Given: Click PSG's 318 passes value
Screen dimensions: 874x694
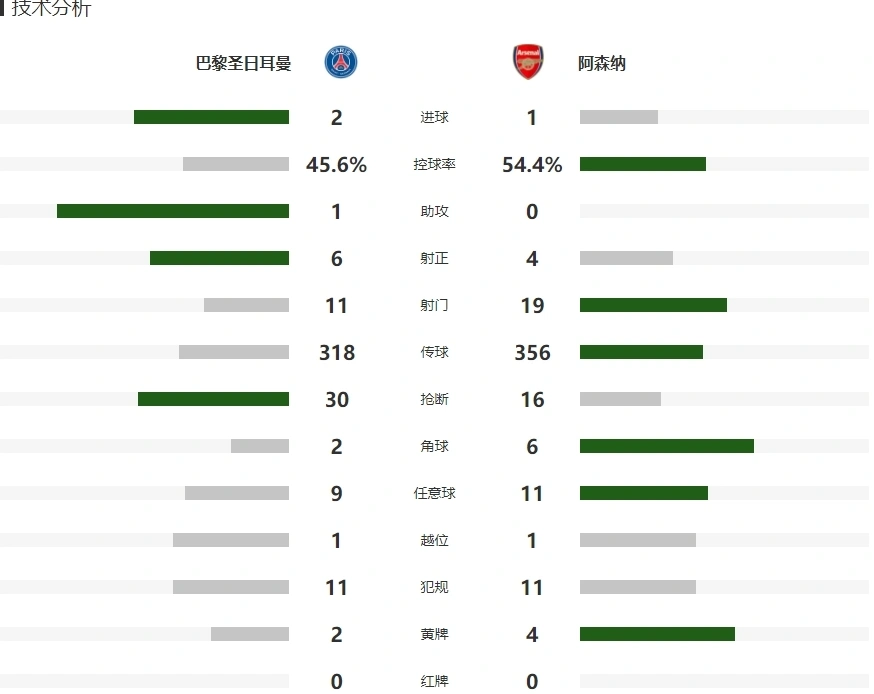Looking at the screenshot, I should click(337, 352).
